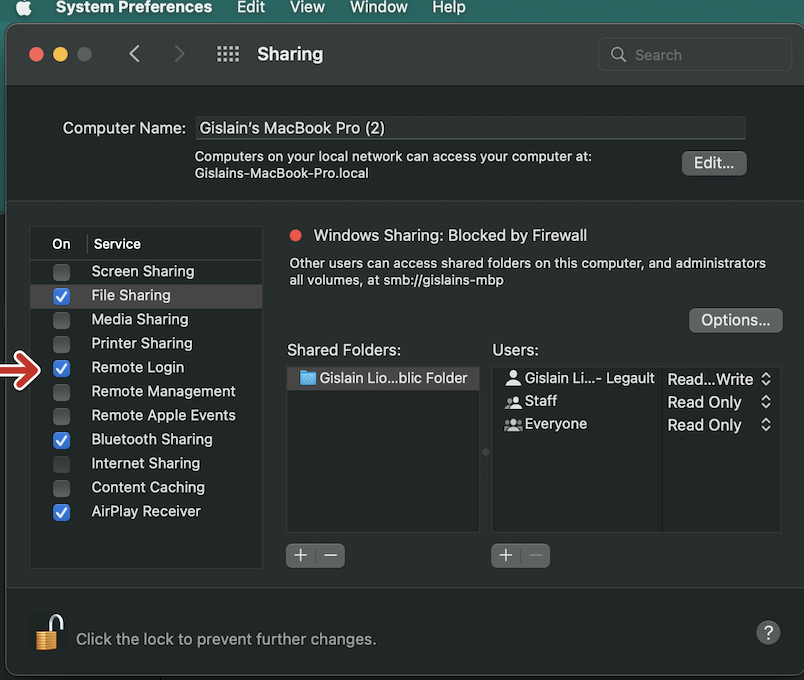
Task: Add a user with plus button
Action: 506,555
